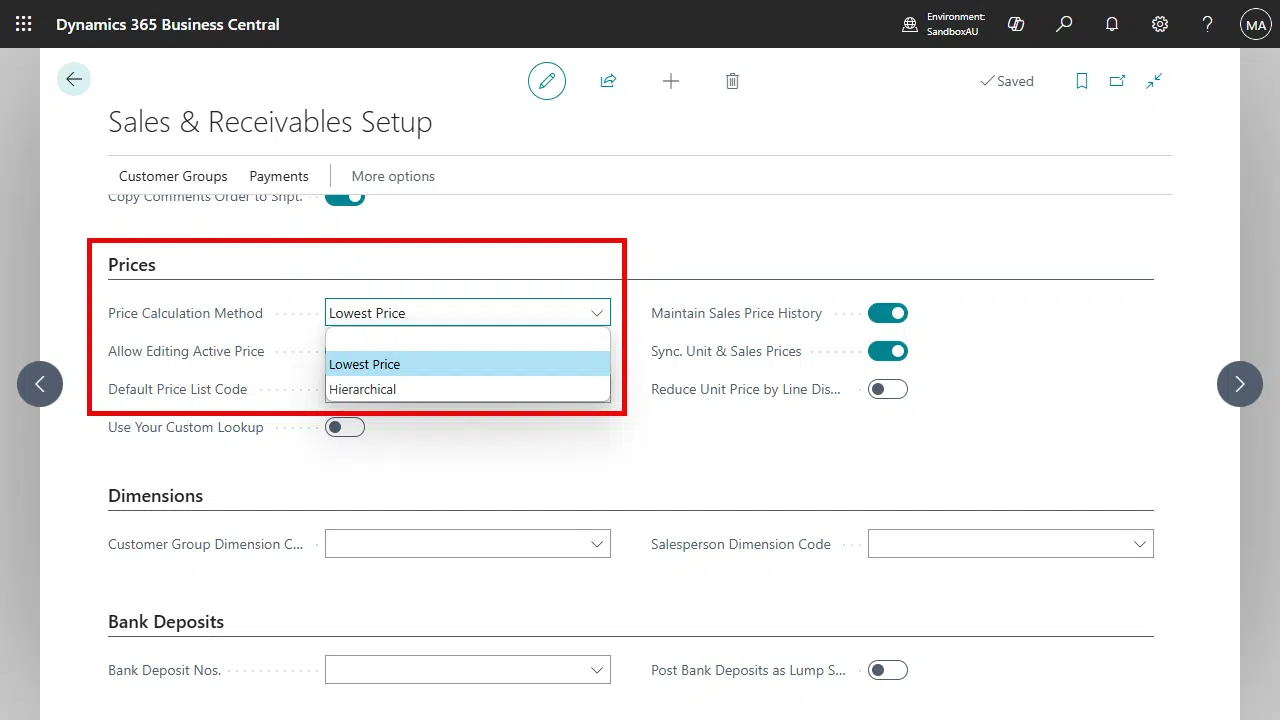The height and width of the screenshot is (720, 1280).
Task: Click More options link
Action: pos(393,176)
